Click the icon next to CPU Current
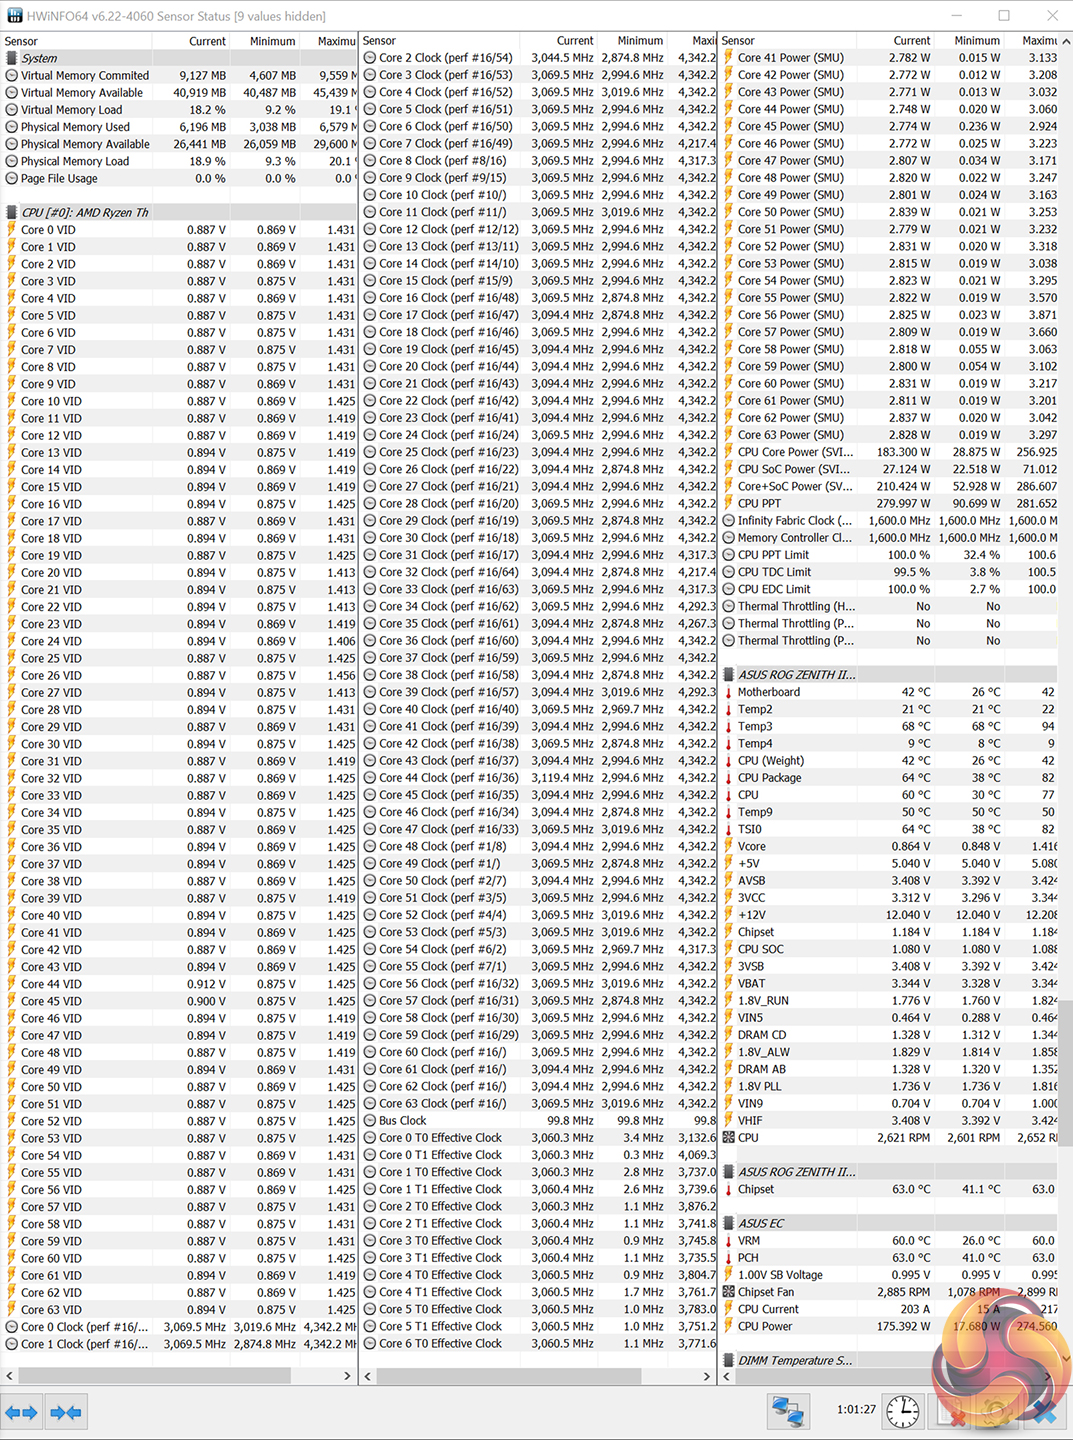The height and width of the screenshot is (1440, 1073). point(729,1309)
